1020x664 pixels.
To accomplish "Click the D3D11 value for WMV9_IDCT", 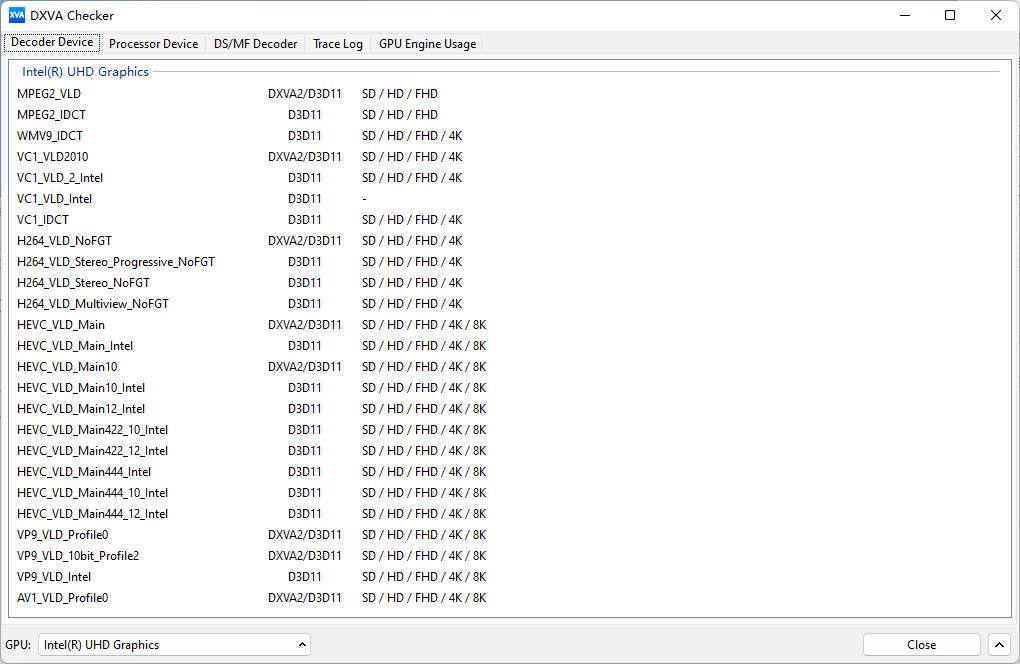I will pyautogui.click(x=304, y=136).
